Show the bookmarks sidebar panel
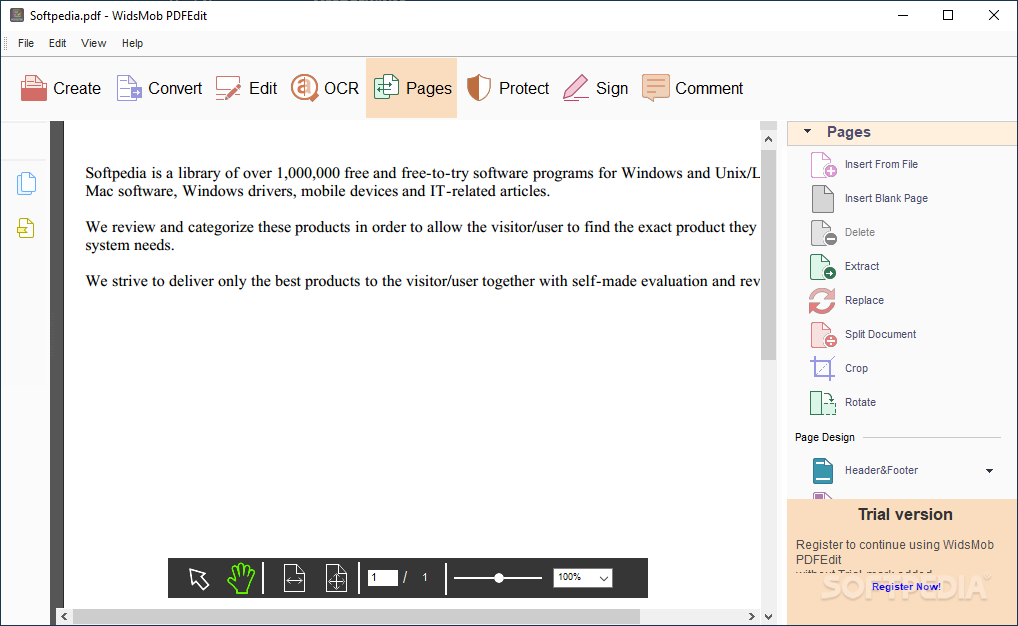The image size is (1018, 626). click(x=26, y=228)
